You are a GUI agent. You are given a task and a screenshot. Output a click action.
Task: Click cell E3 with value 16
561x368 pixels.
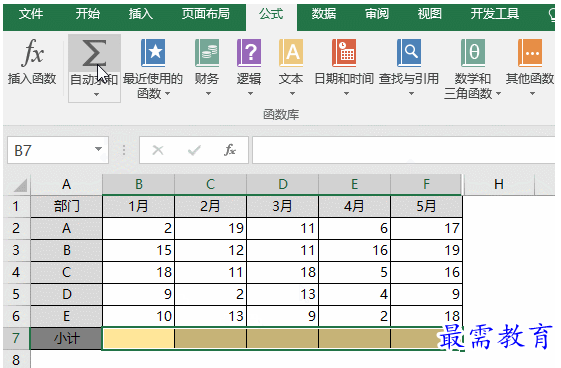click(x=355, y=250)
